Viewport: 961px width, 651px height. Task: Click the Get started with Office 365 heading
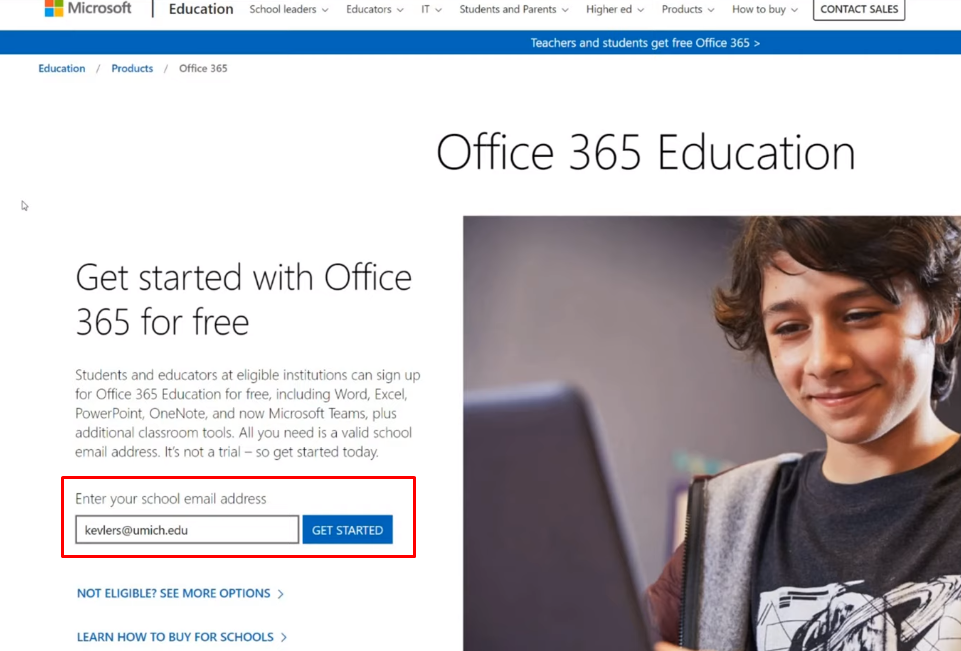[x=243, y=300]
